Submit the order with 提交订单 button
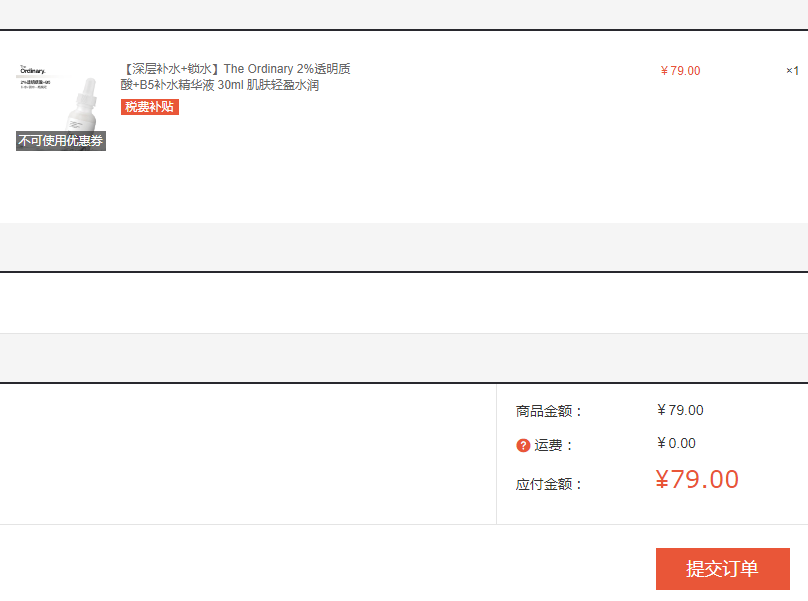Image resolution: width=808 pixels, height=601 pixels. (722, 569)
